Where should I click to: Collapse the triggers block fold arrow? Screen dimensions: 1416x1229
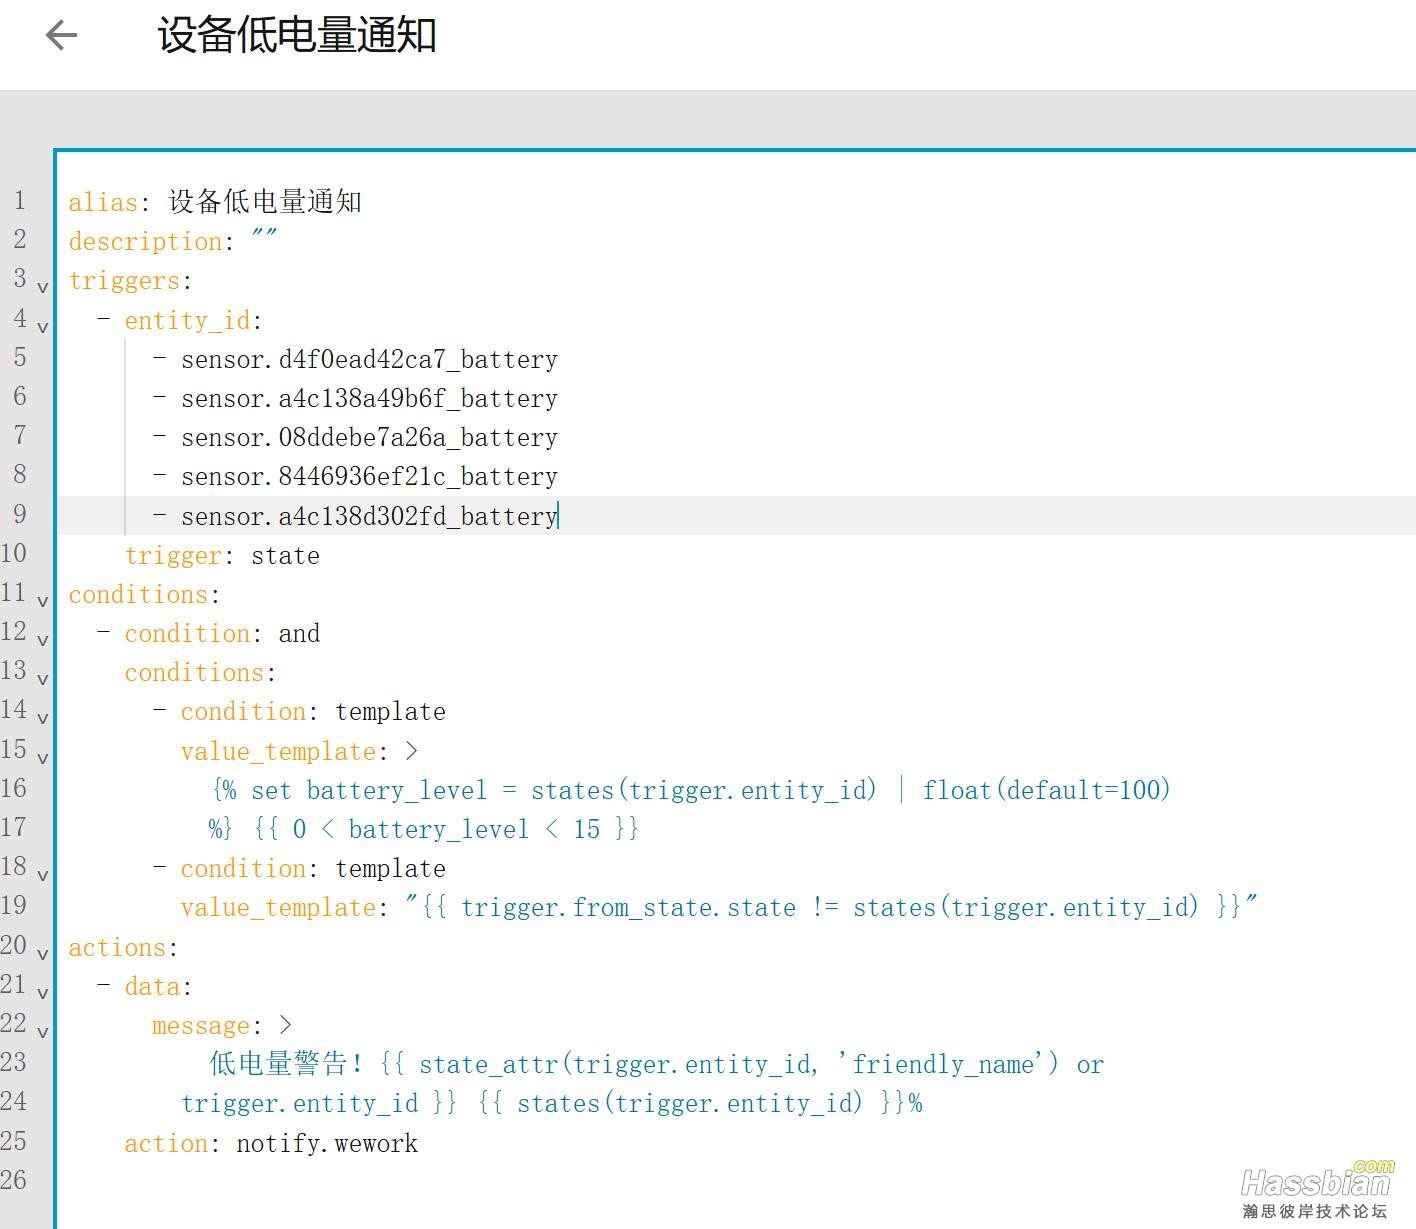[42, 287]
